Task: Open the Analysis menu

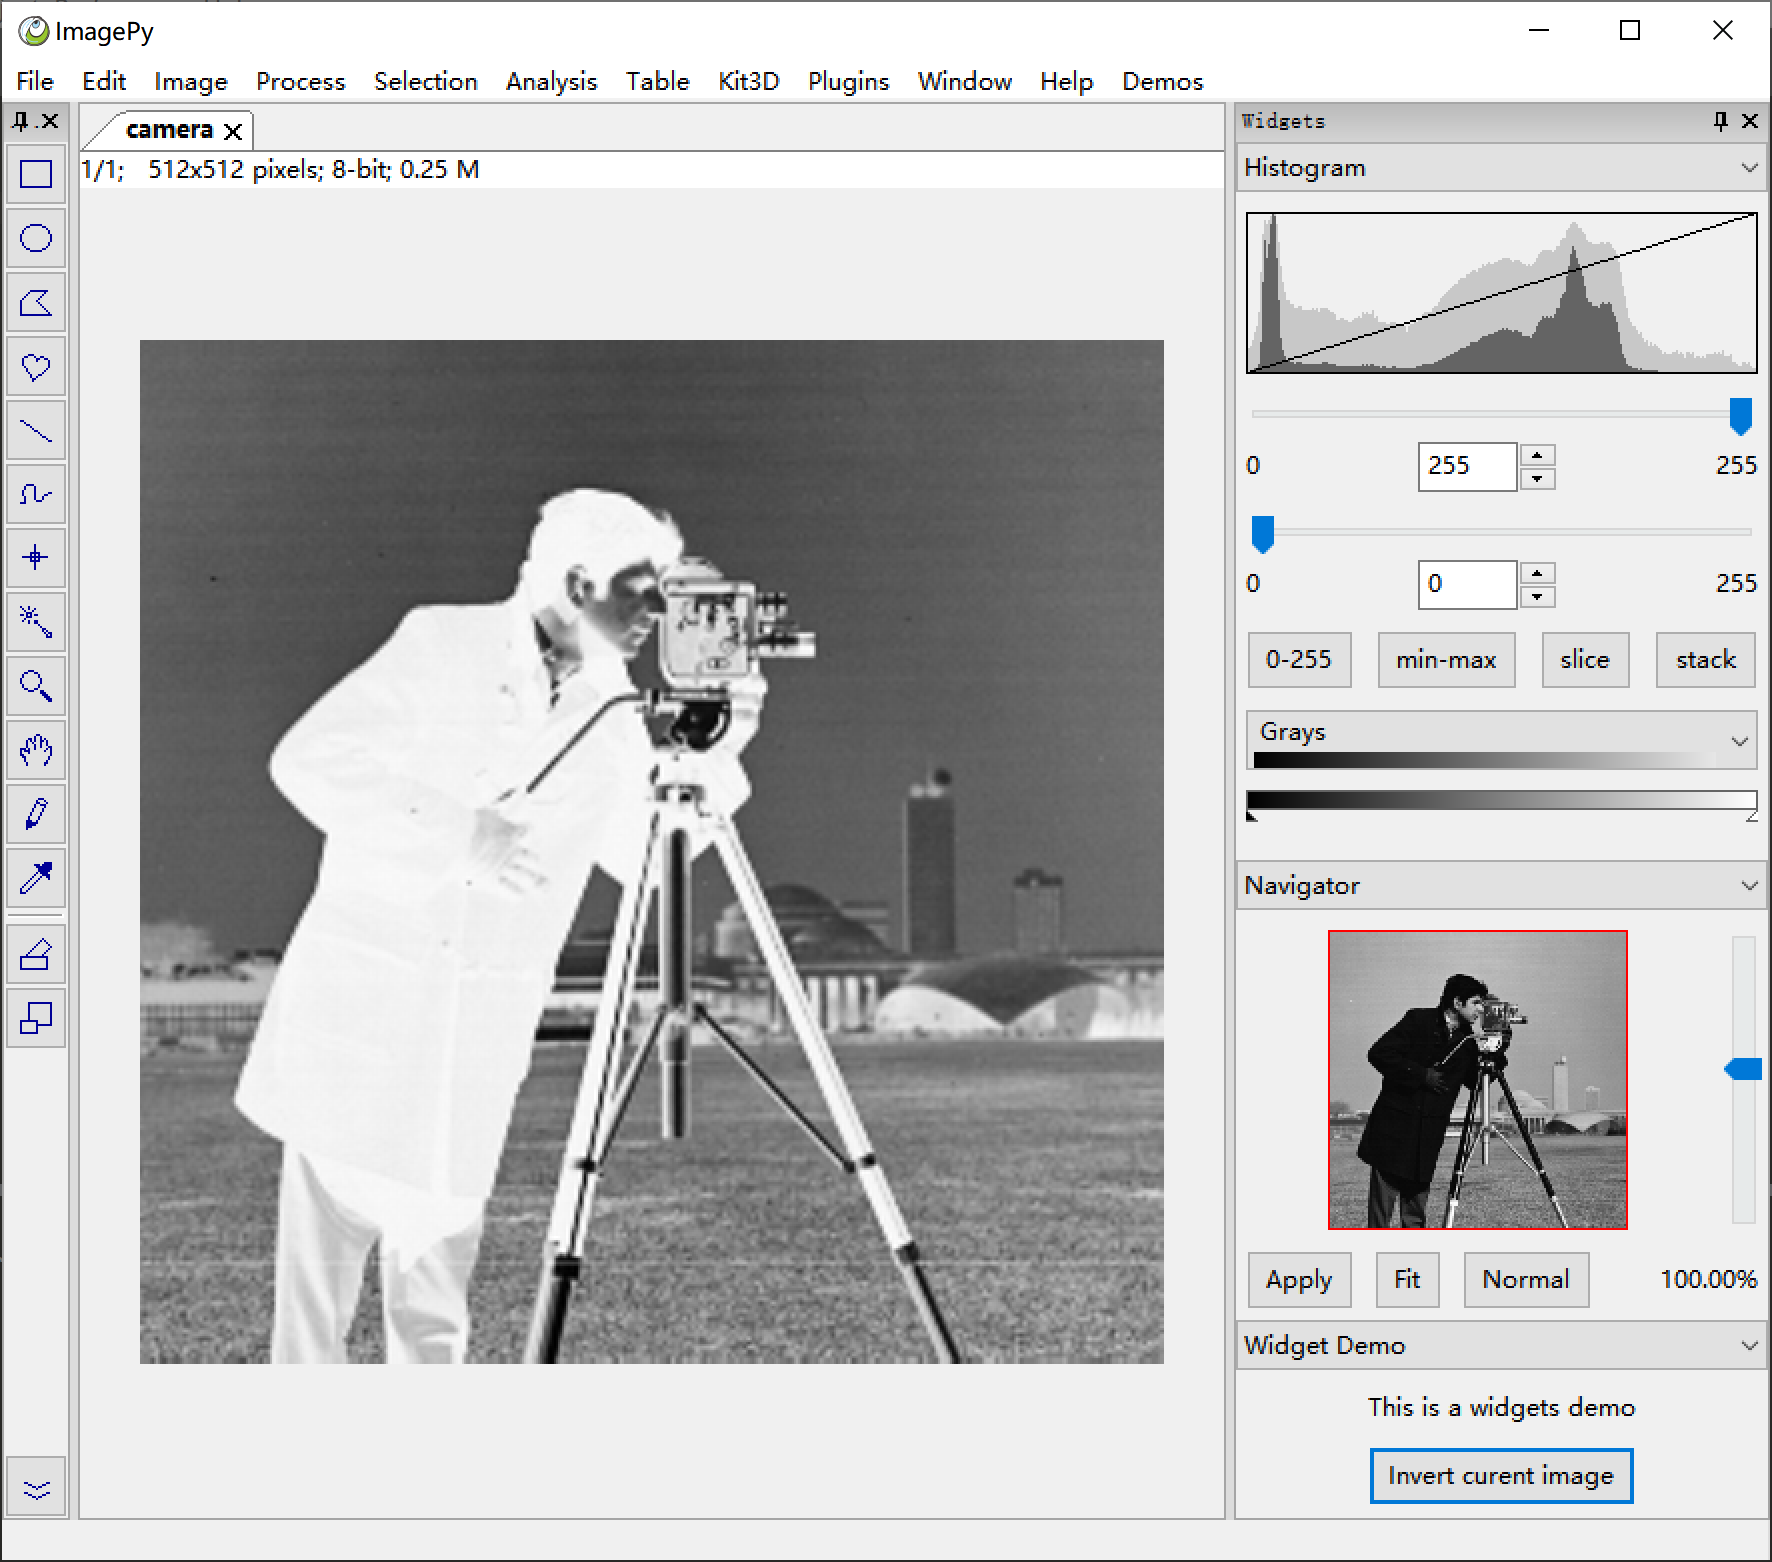Action: [551, 81]
